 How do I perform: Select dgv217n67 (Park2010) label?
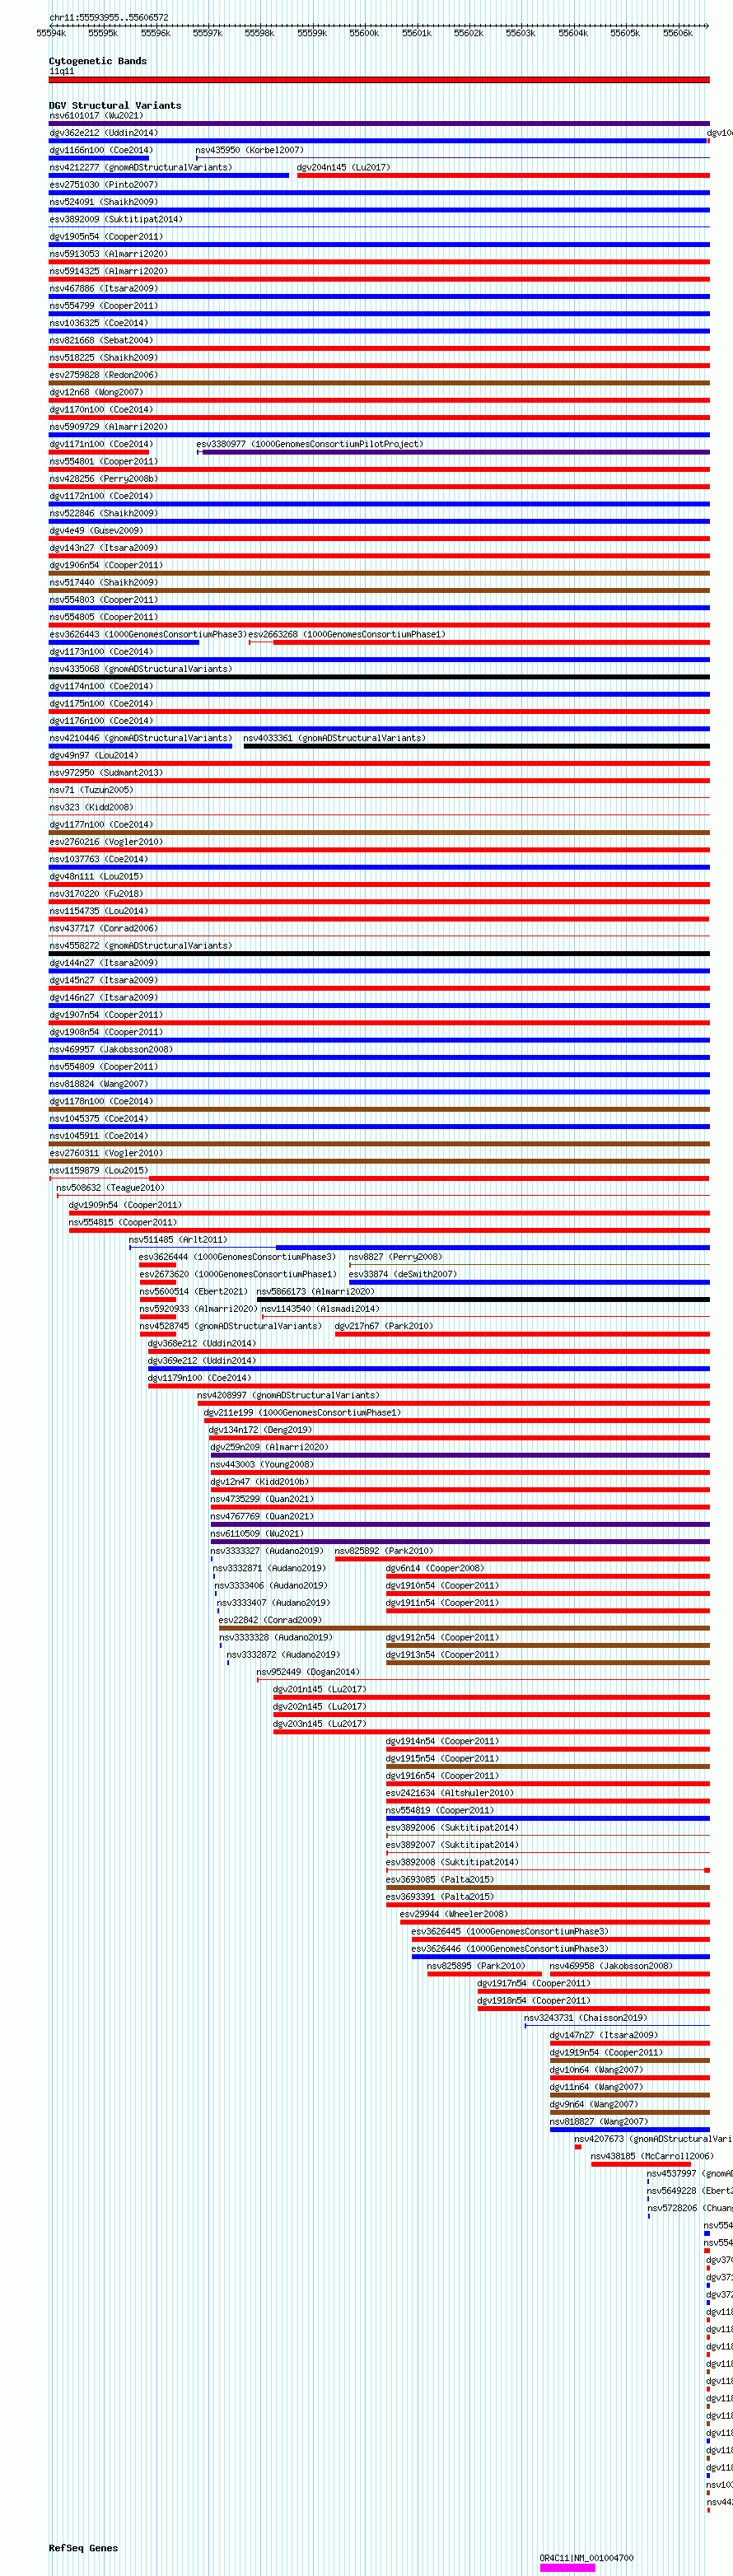tap(384, 1326)
